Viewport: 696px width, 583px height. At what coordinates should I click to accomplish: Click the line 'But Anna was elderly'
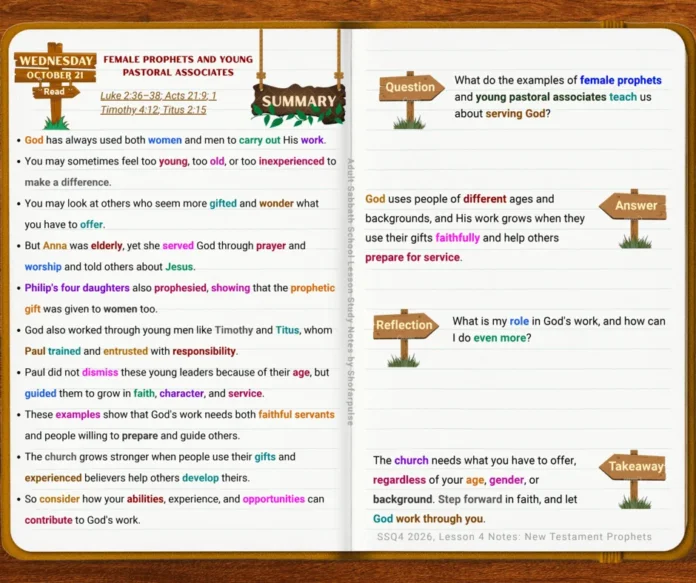point(165,246)
